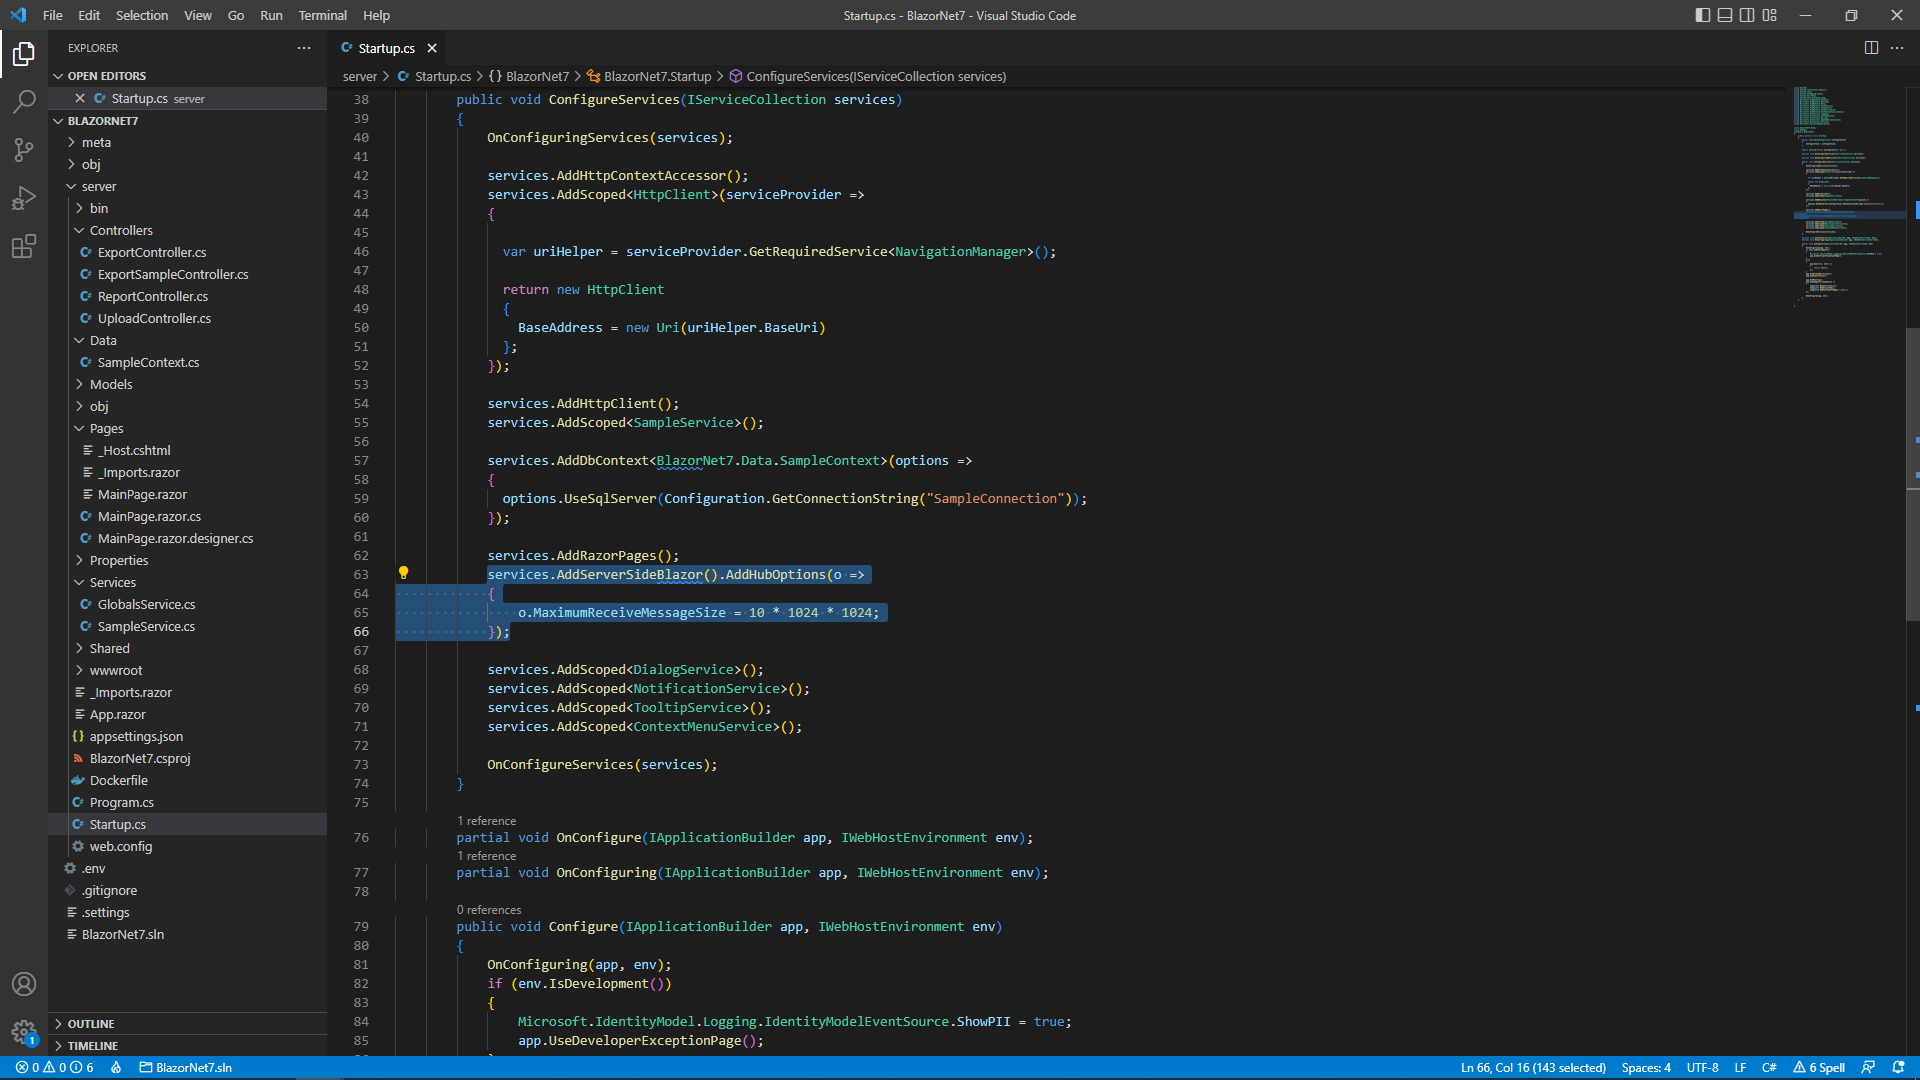Expand the Outline section
Screen dimensions: 1920x1080
click(x=89, y=1023)
